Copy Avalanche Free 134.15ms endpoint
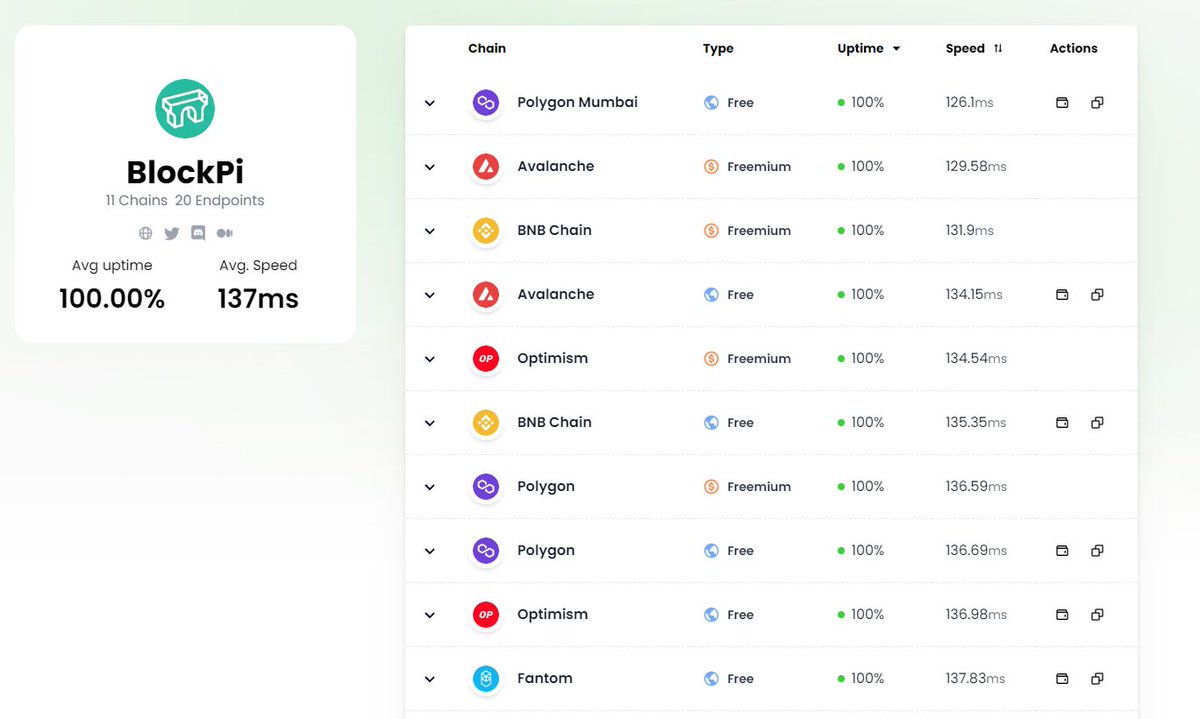The image size is (1200, 719). tap(1097, 294)
